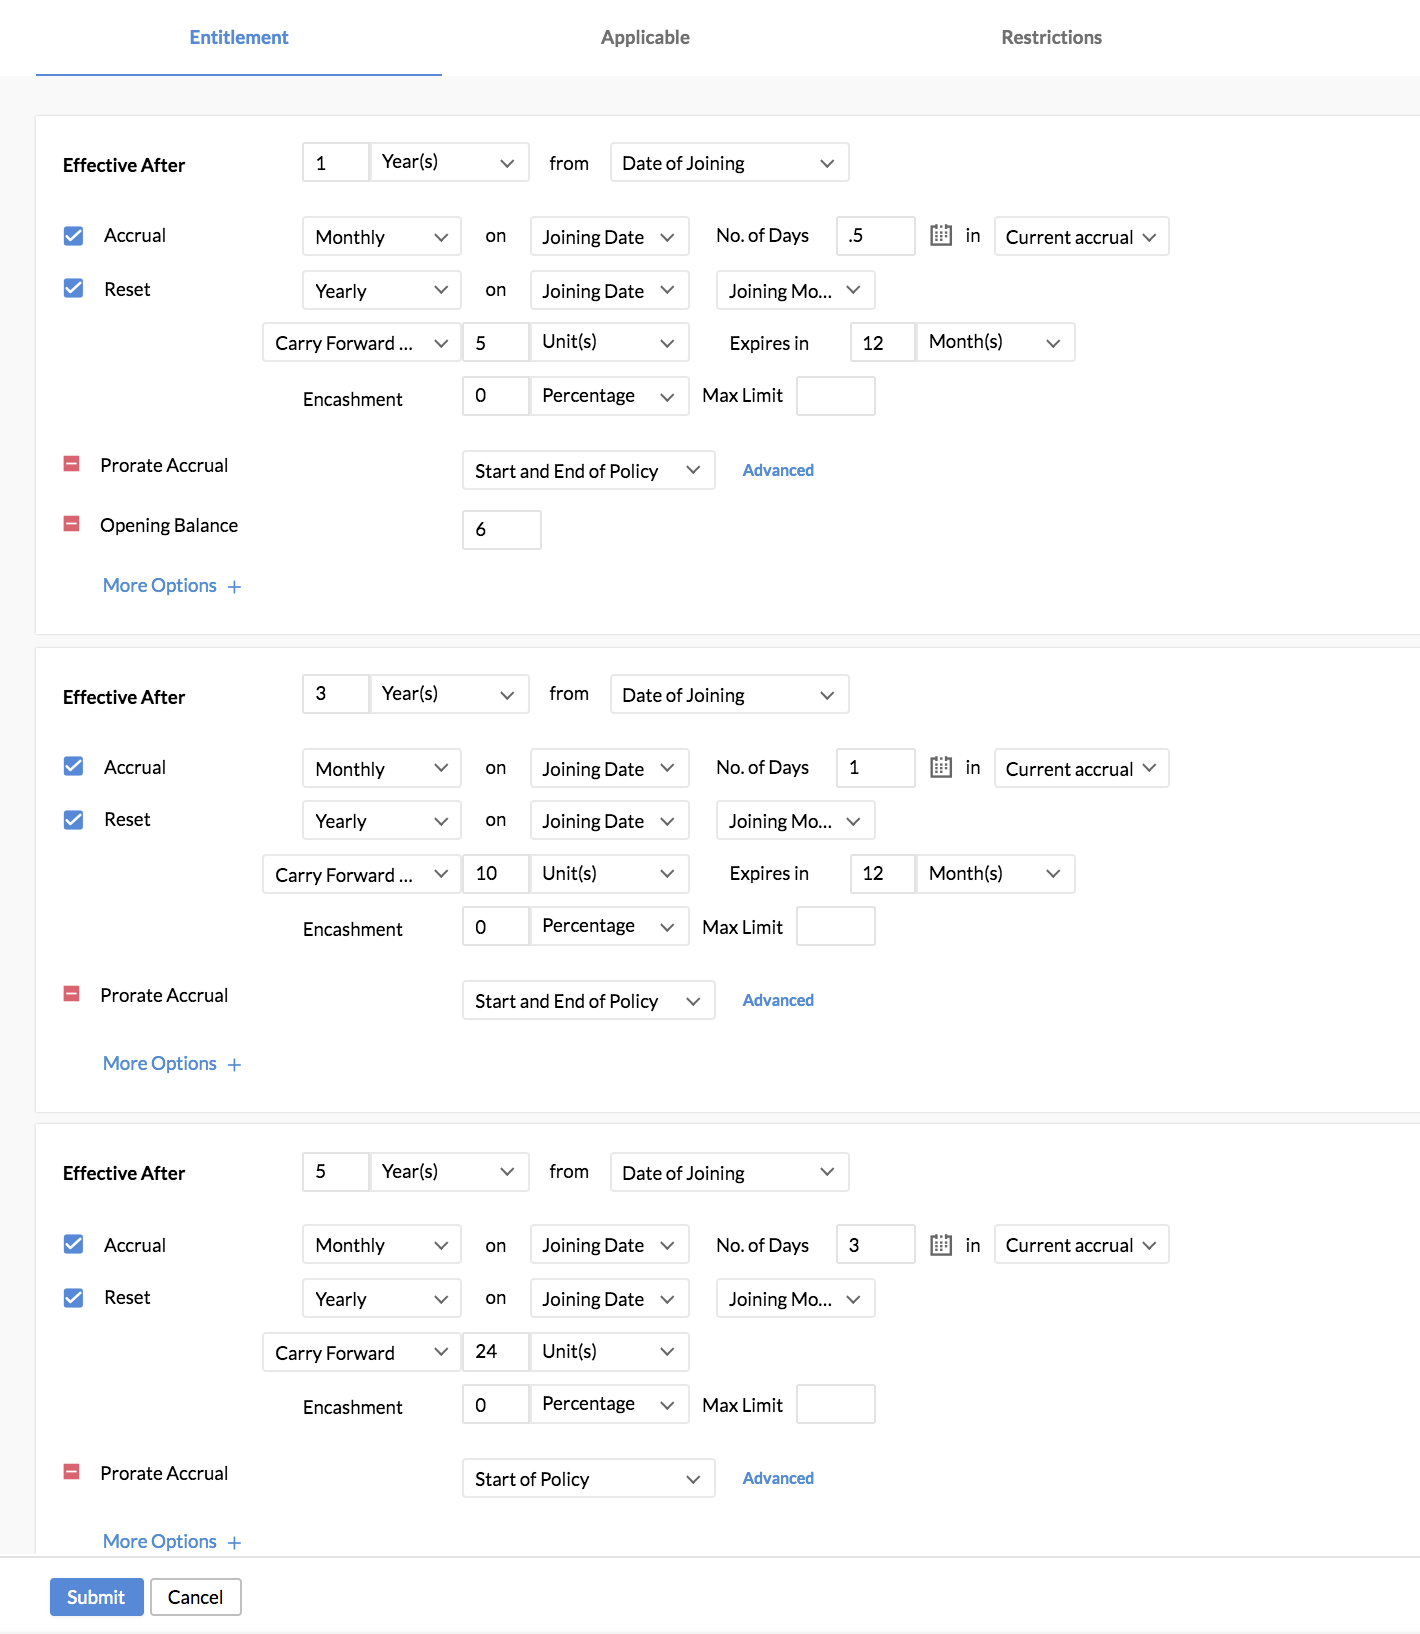
Task: Click calendar icon in first accrual row
Action: [940, 235]
